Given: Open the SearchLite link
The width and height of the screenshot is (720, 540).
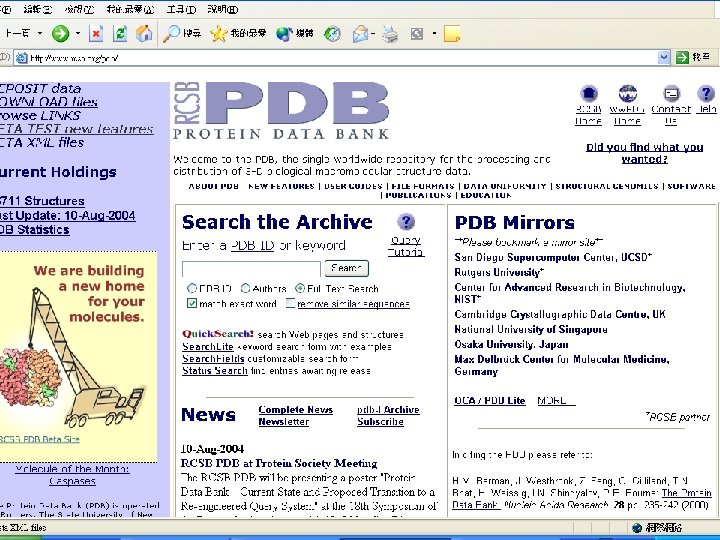Looking at the screenshot, I should pyautogui.click(x=208, y=347).
